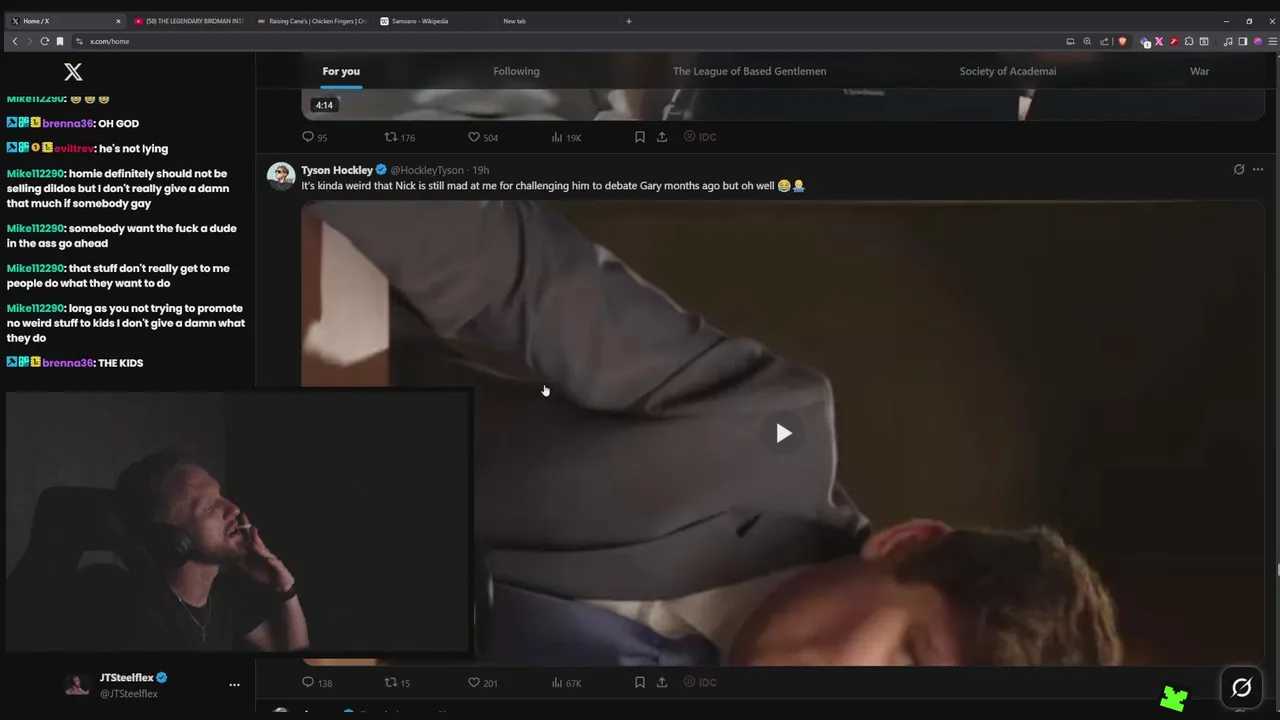Click IDC button on Tyson's post

click(700, 682)
